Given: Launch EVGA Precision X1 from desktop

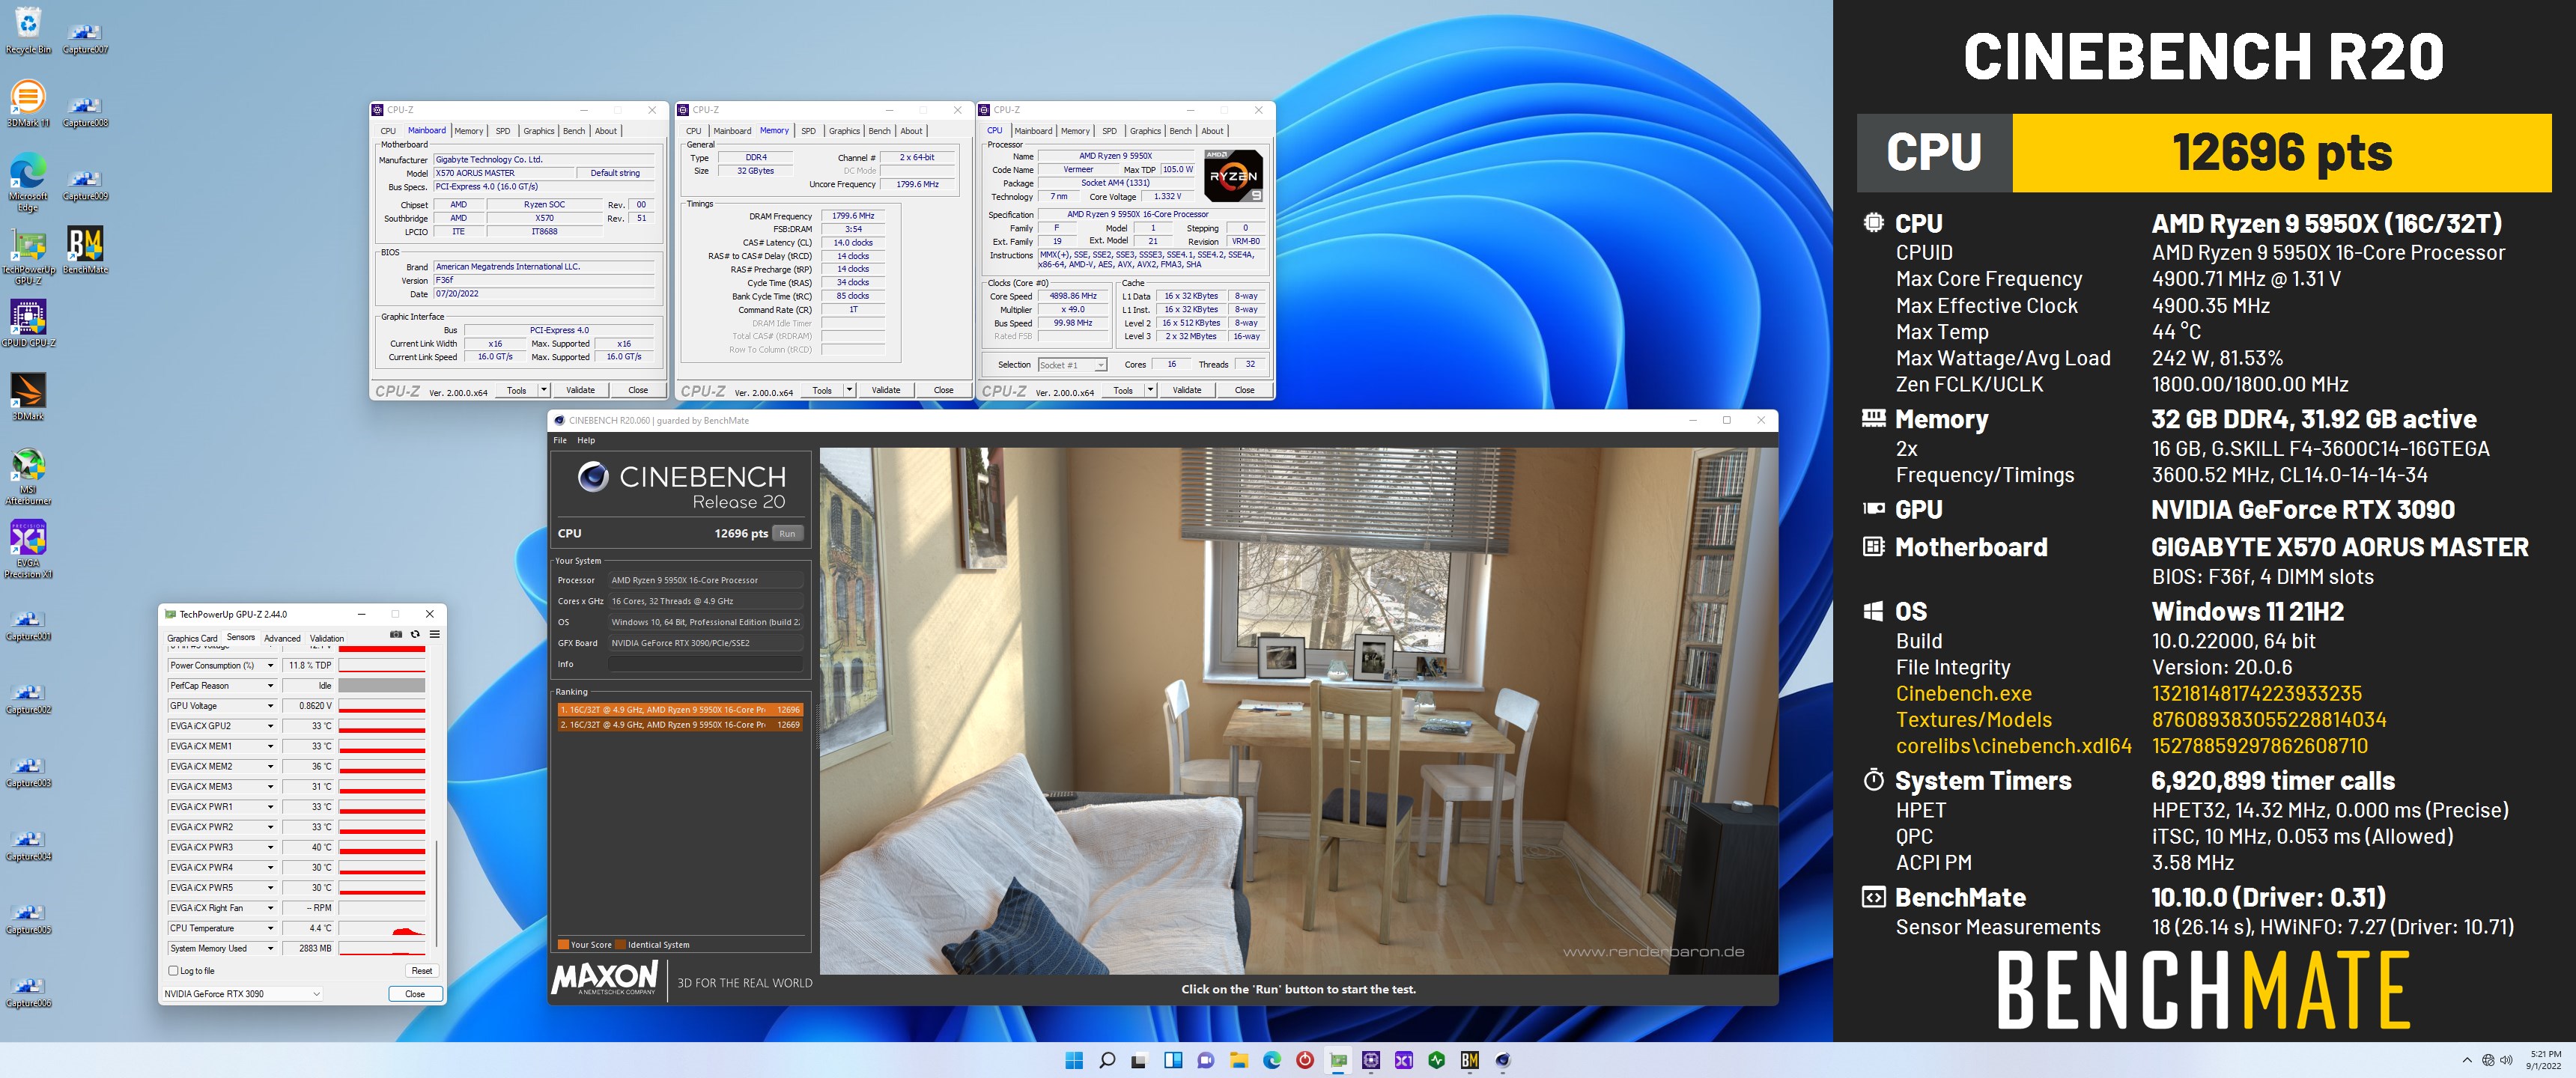Looking at the screenshot, I should (28, 549).
